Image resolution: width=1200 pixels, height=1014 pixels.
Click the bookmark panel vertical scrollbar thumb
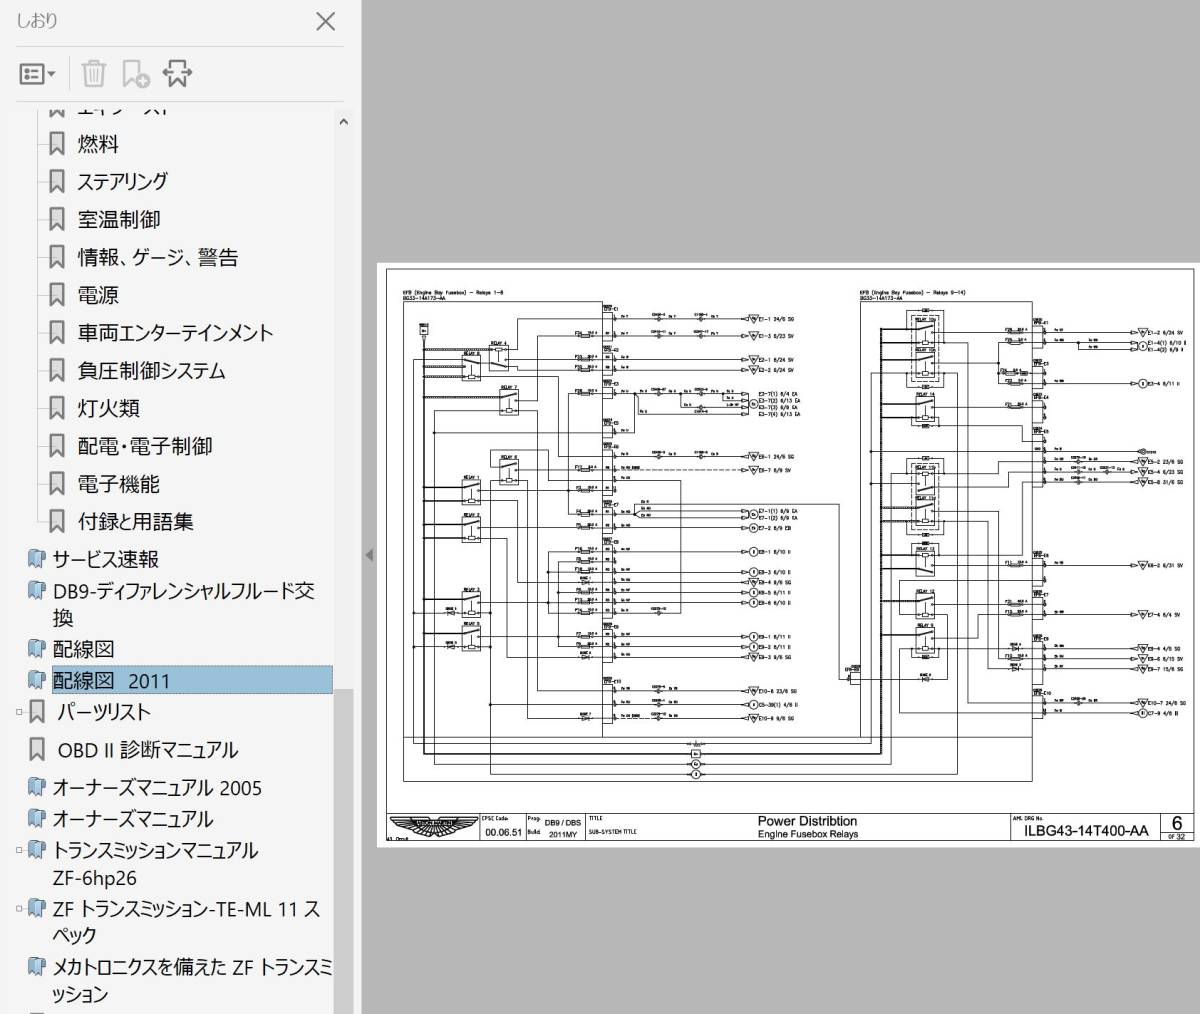point(343,850)
